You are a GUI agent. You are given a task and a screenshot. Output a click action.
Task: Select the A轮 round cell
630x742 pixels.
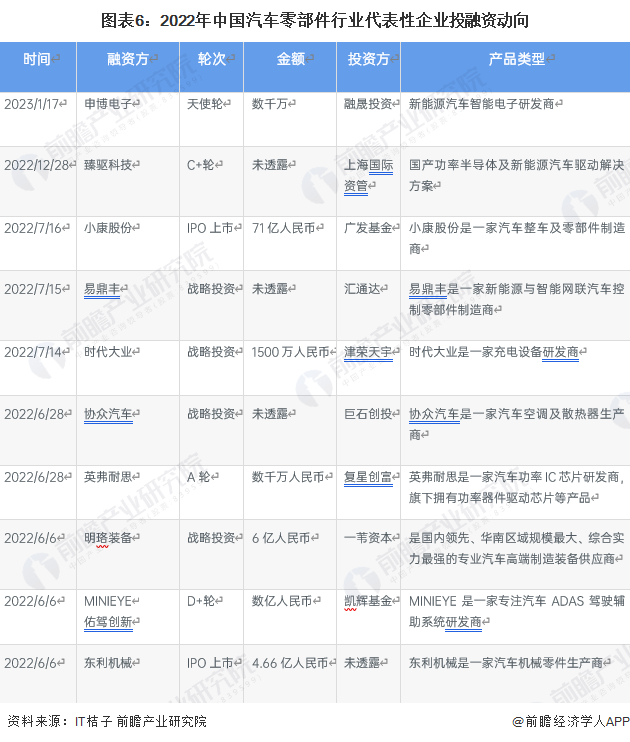tap(199, 477)
